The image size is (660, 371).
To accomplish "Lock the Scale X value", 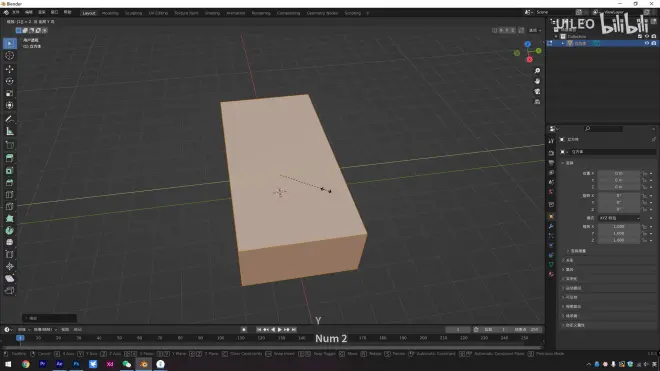I will (644, 227).
